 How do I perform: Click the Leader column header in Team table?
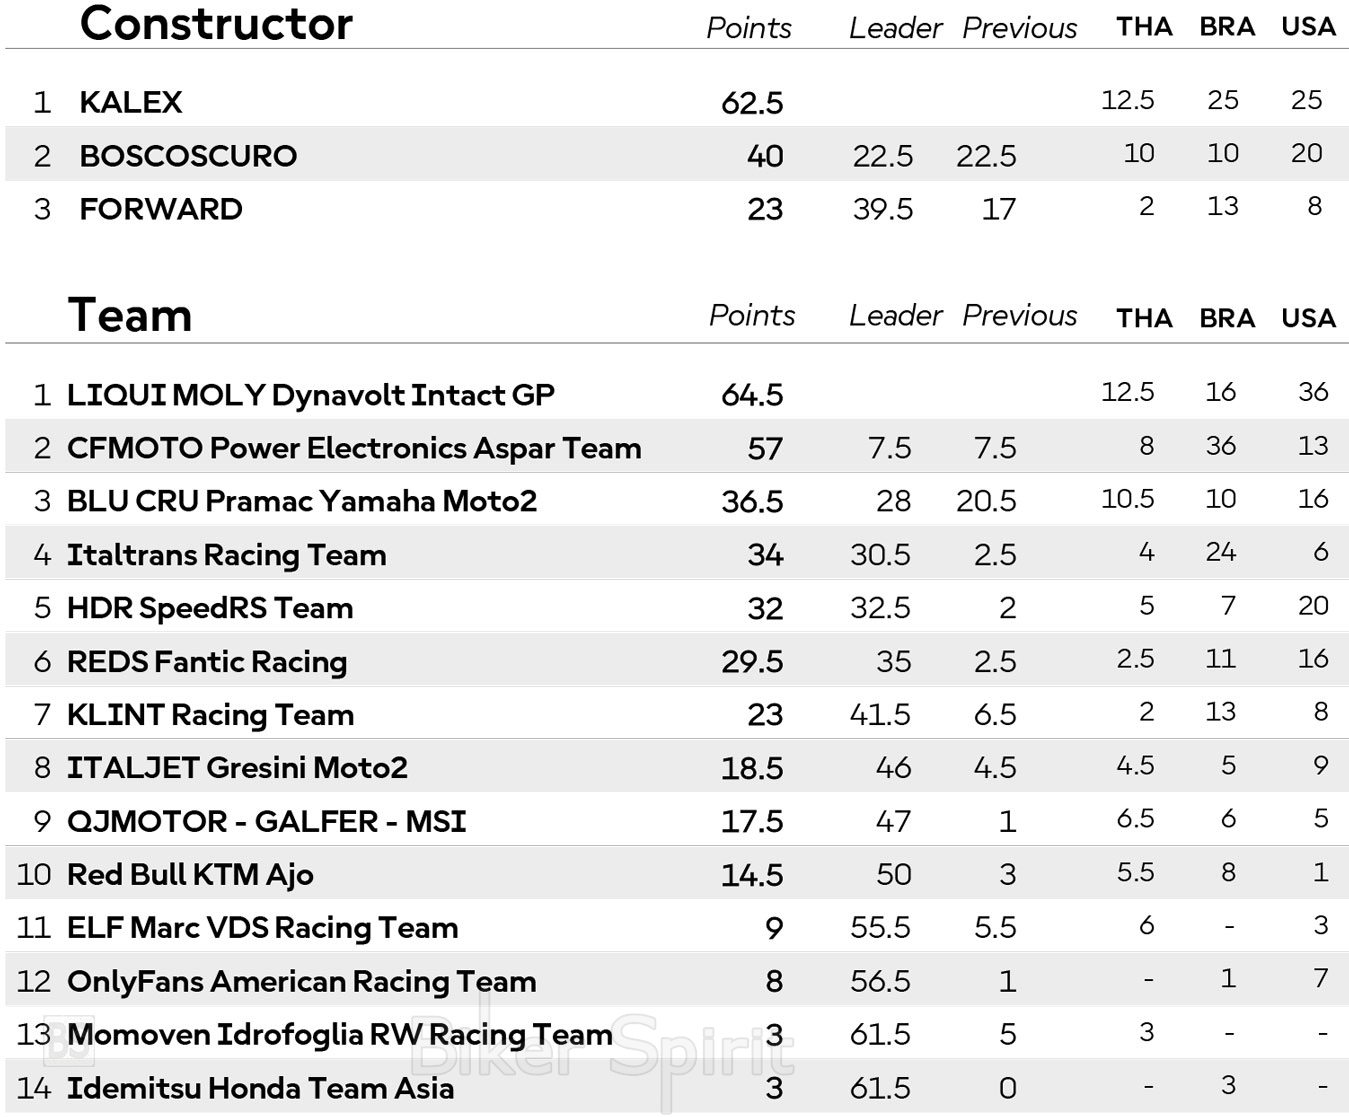pos(895,316)
